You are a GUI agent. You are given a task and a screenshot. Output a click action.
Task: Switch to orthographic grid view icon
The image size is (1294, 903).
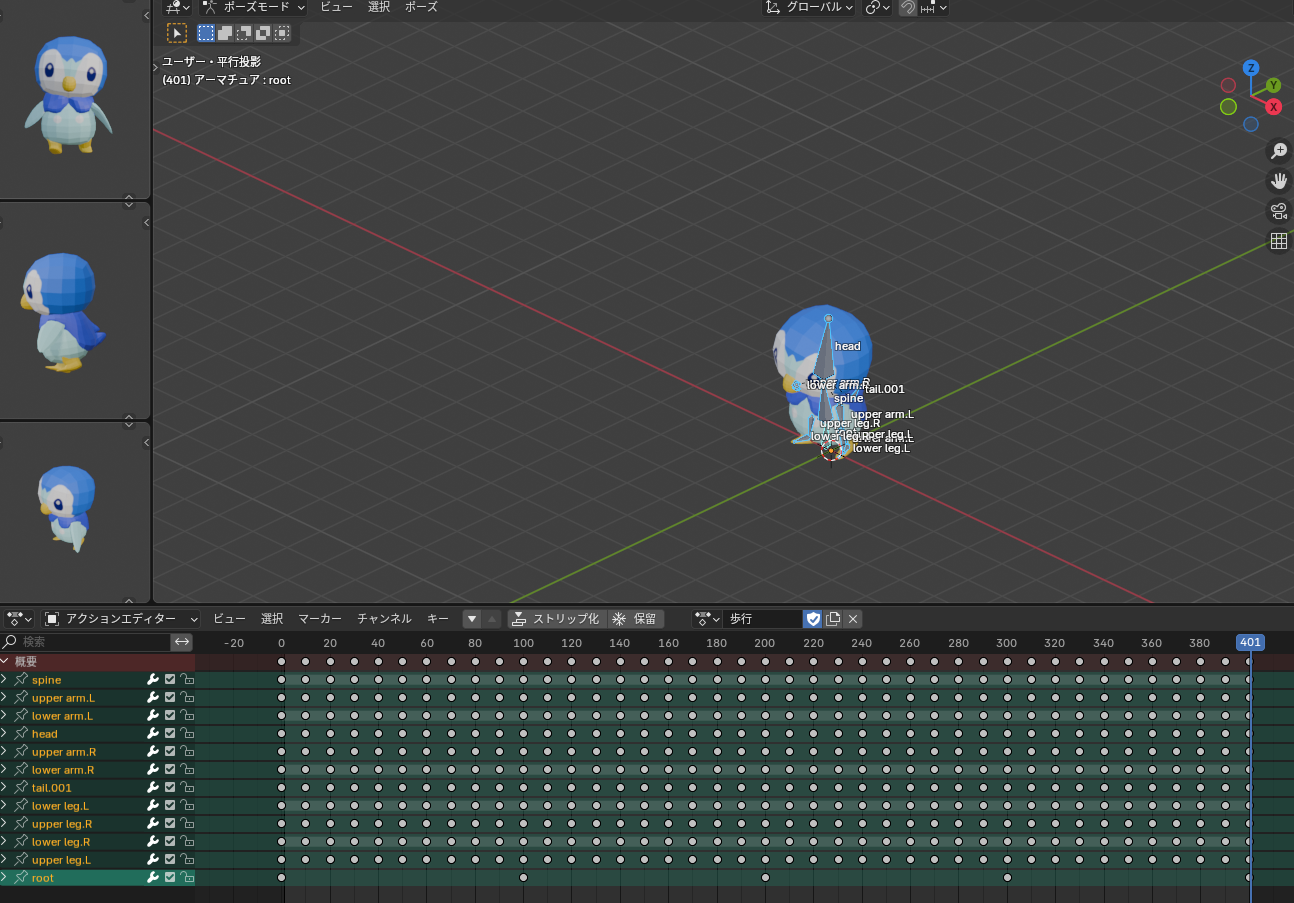[x=1278, y=241]
